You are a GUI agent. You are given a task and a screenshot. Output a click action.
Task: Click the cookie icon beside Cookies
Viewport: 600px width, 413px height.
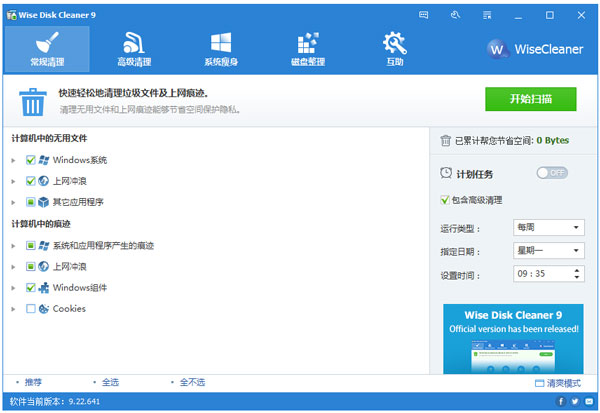click(44, 309)
